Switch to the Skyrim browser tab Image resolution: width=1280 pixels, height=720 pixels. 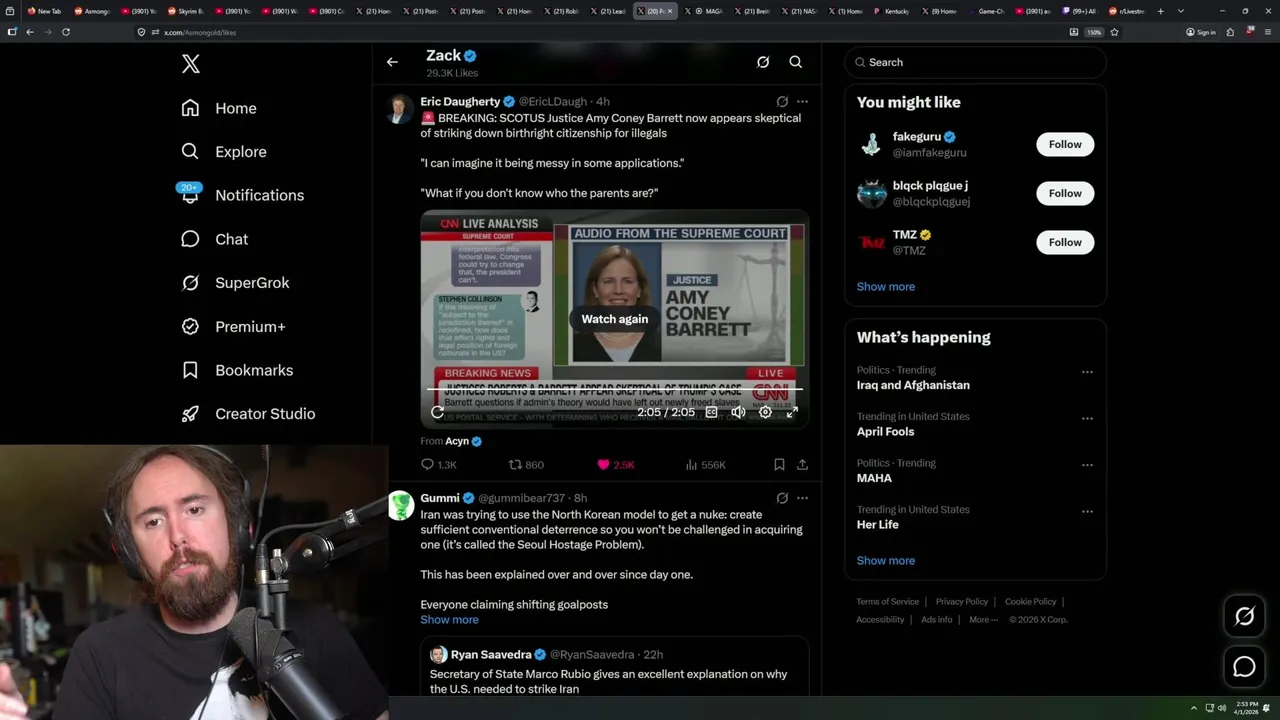coord(186,11)
